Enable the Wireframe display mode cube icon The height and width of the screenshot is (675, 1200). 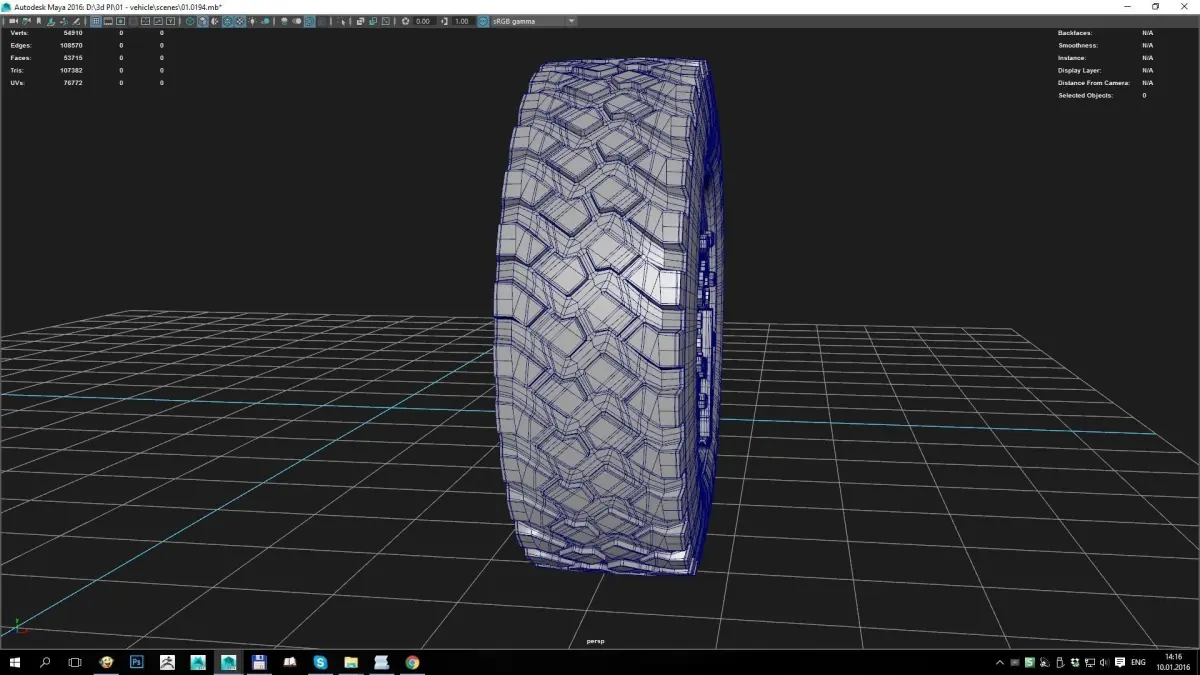190,21
